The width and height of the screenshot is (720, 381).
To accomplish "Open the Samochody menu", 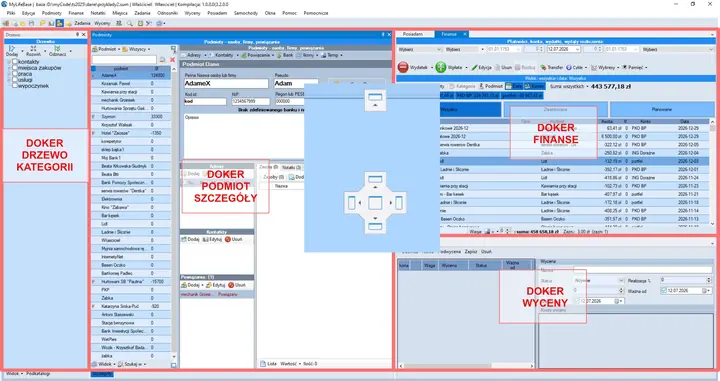I will 246,13.
